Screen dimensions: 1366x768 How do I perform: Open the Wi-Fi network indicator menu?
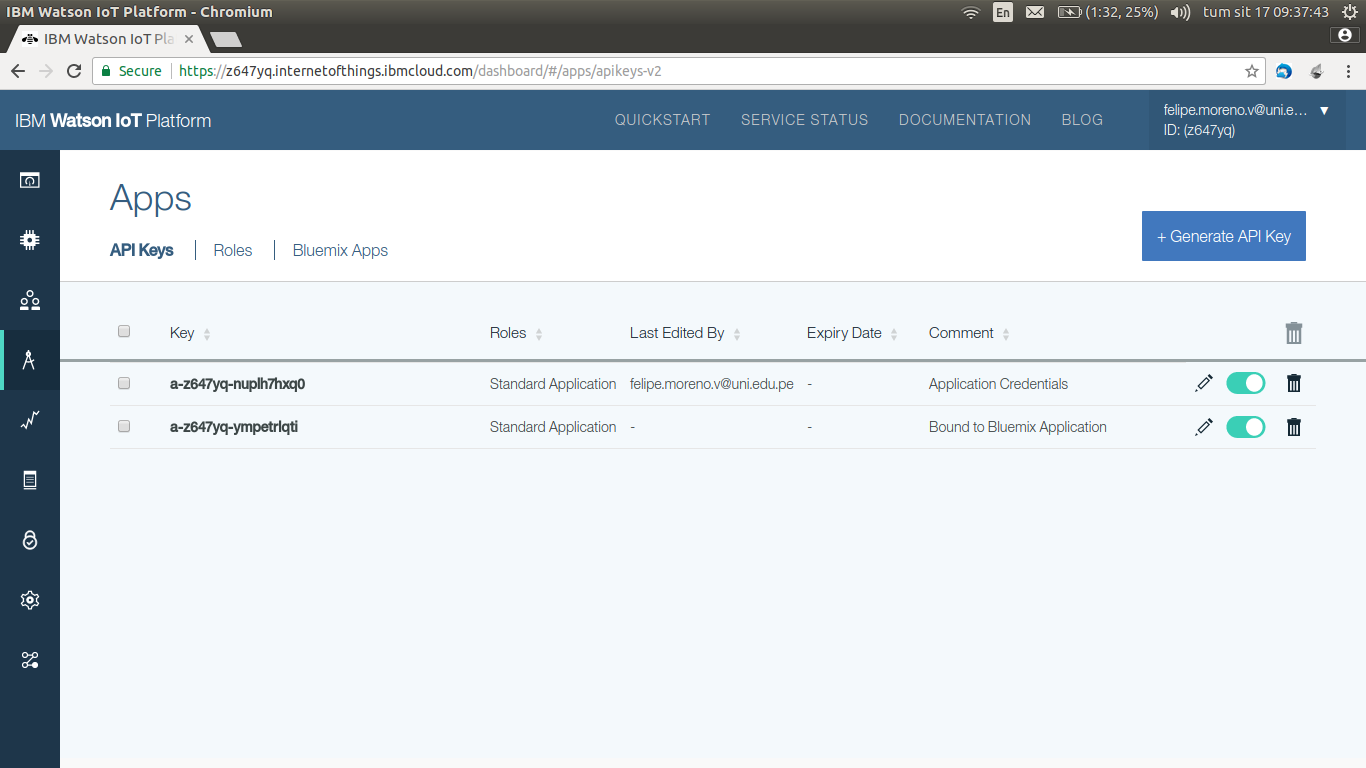pos(970,12)
